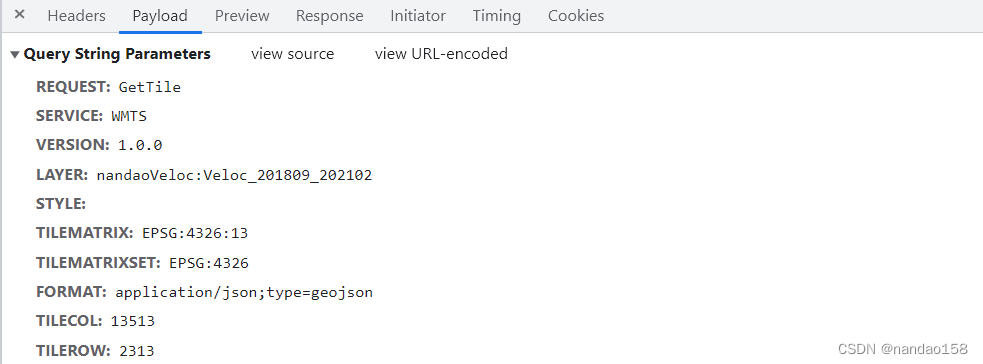The height and width of the screenshot is (364, 983).
Task: Switch to the Preview tab
Action: tap(242, 16)
